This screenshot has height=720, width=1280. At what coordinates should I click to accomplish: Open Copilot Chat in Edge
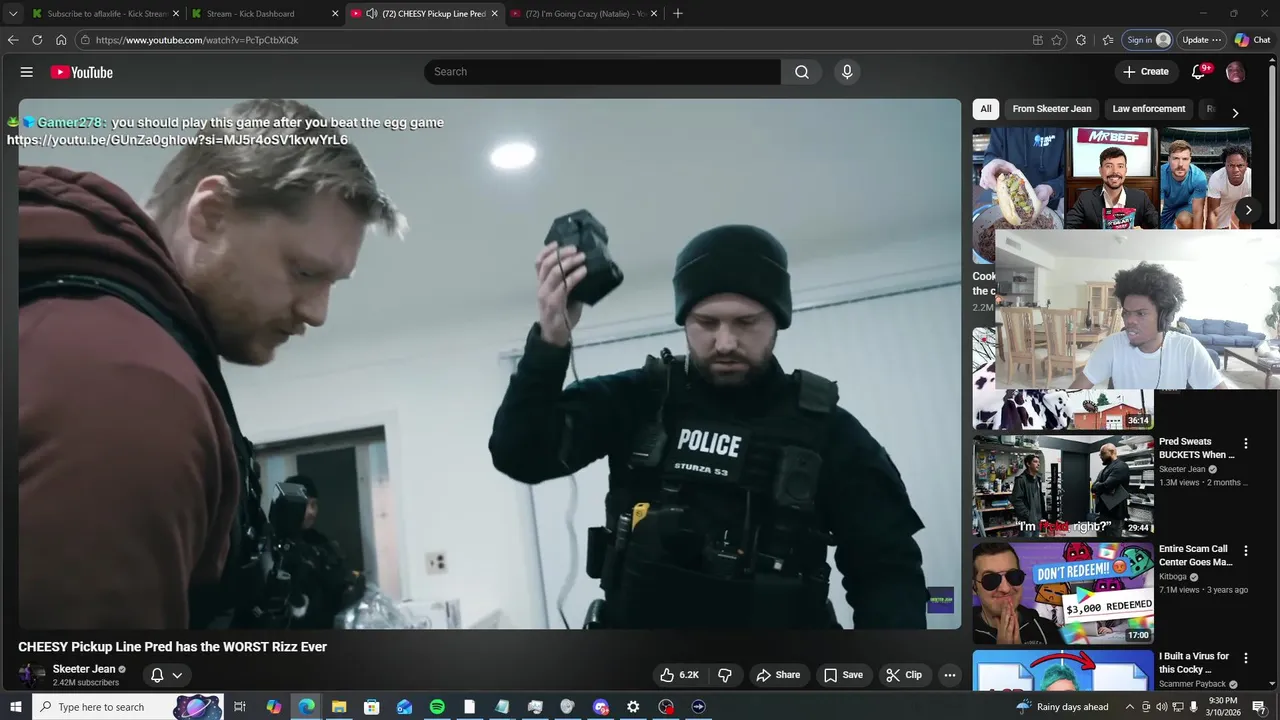[1253, 40]
